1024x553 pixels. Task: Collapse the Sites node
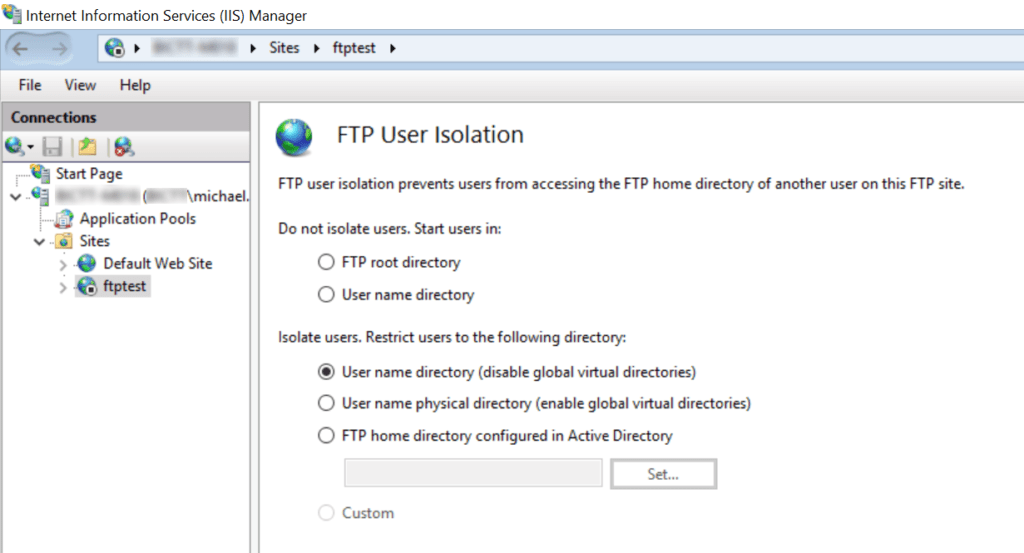click(x=39, y=242)
